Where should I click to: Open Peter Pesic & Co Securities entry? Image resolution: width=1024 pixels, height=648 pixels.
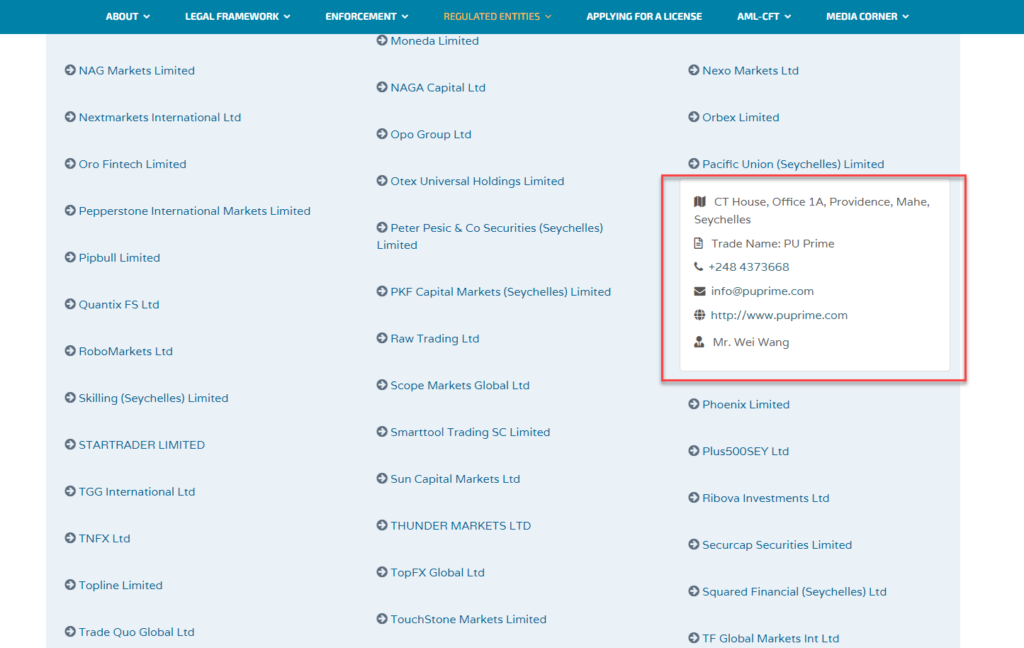click(x=490, y=236)
